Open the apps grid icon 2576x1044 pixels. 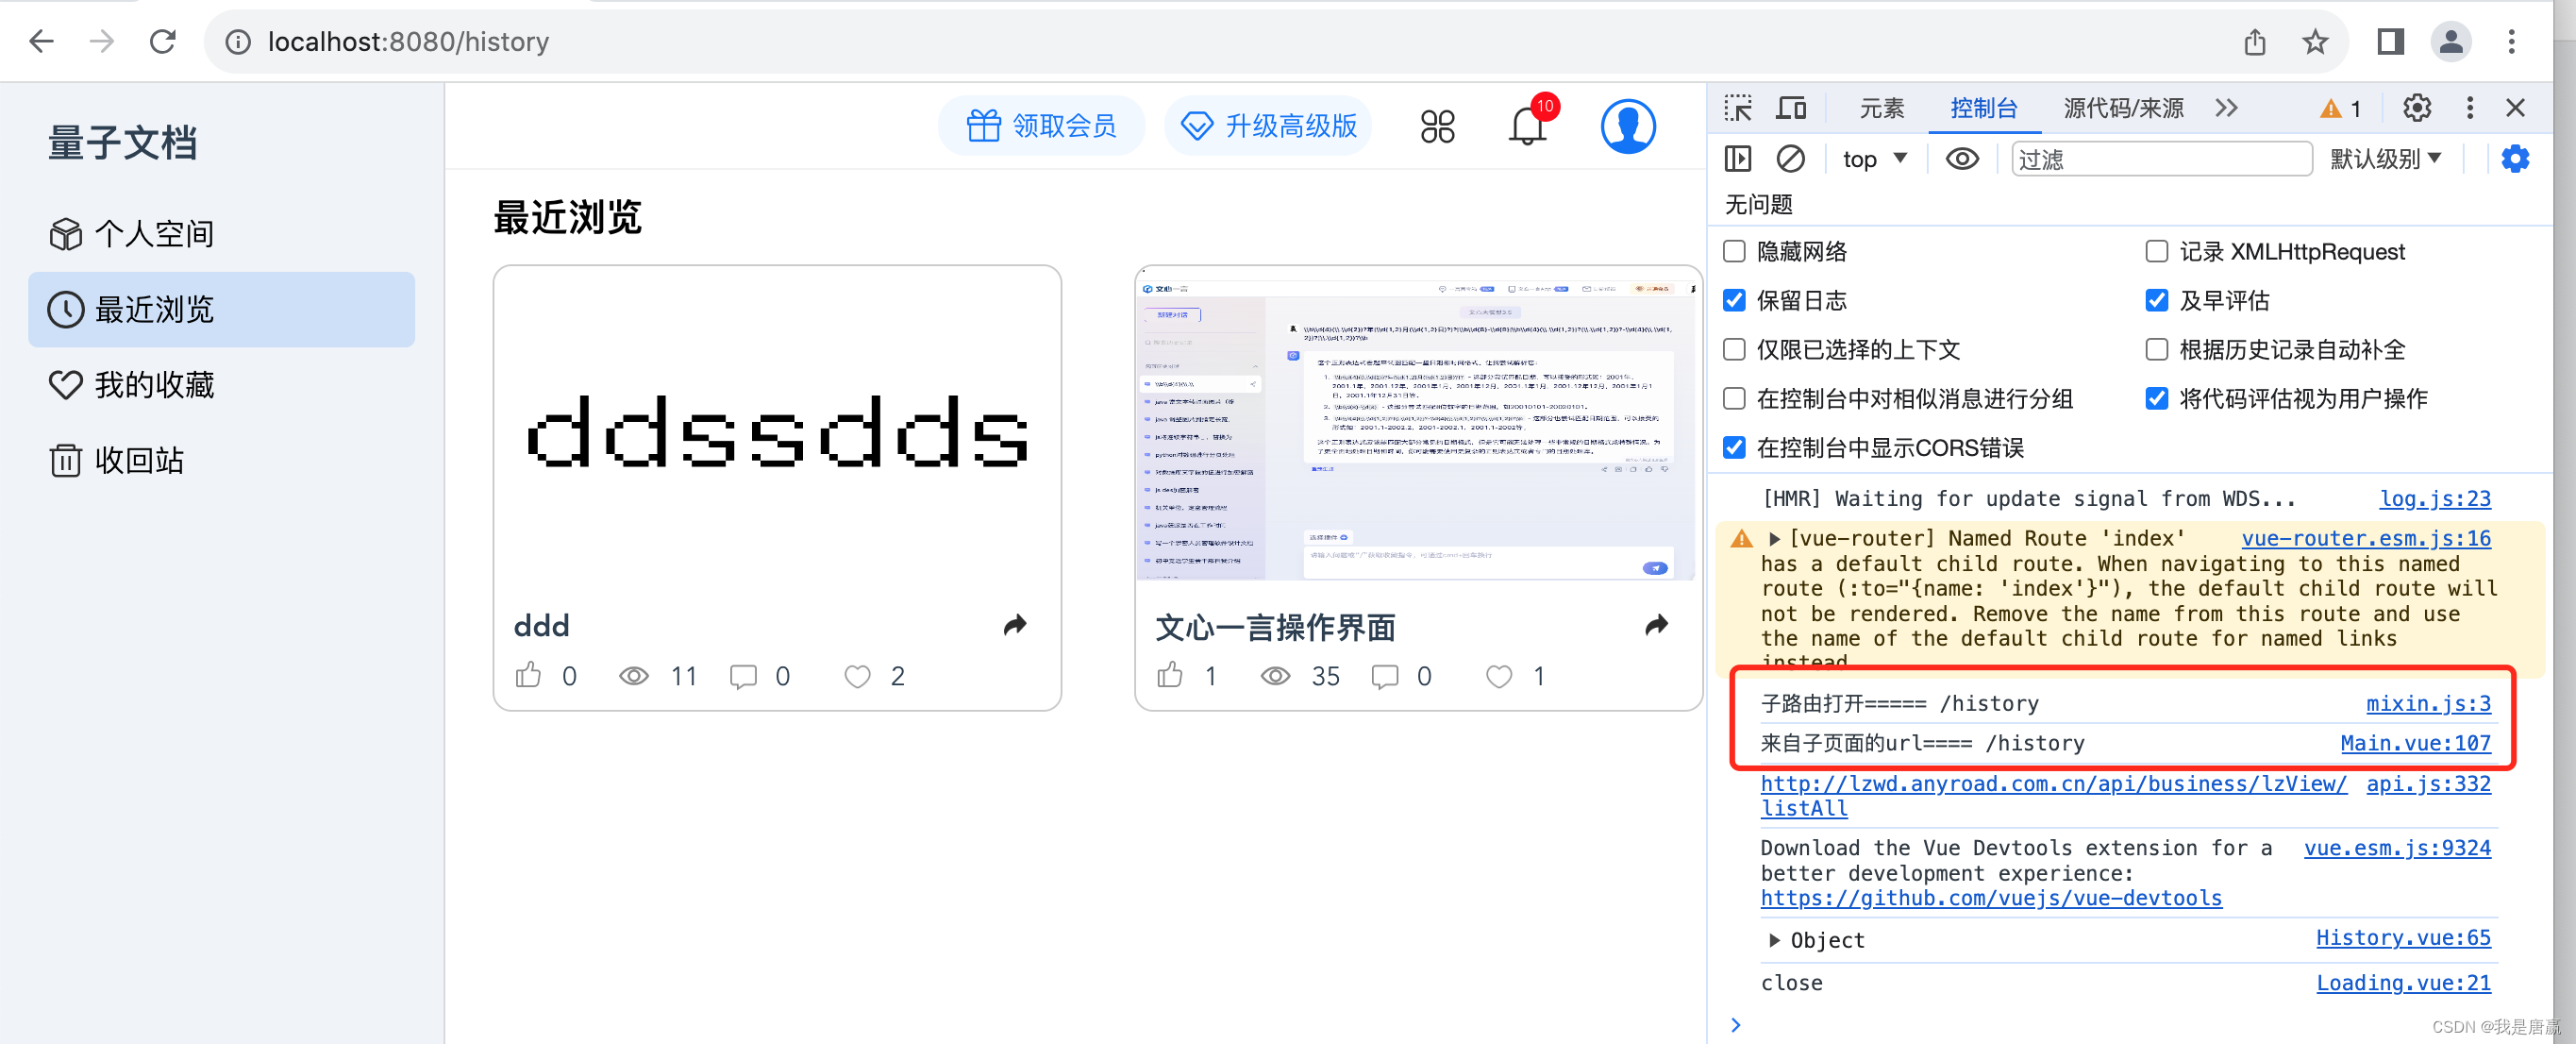(x=1437, y=127)
